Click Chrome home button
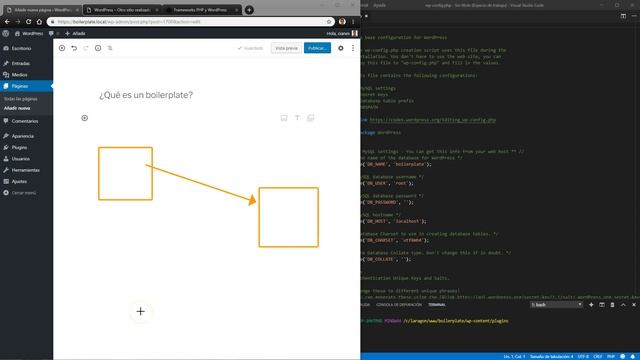The height and width of the screenshot is (360, 640). pos(39,22)
